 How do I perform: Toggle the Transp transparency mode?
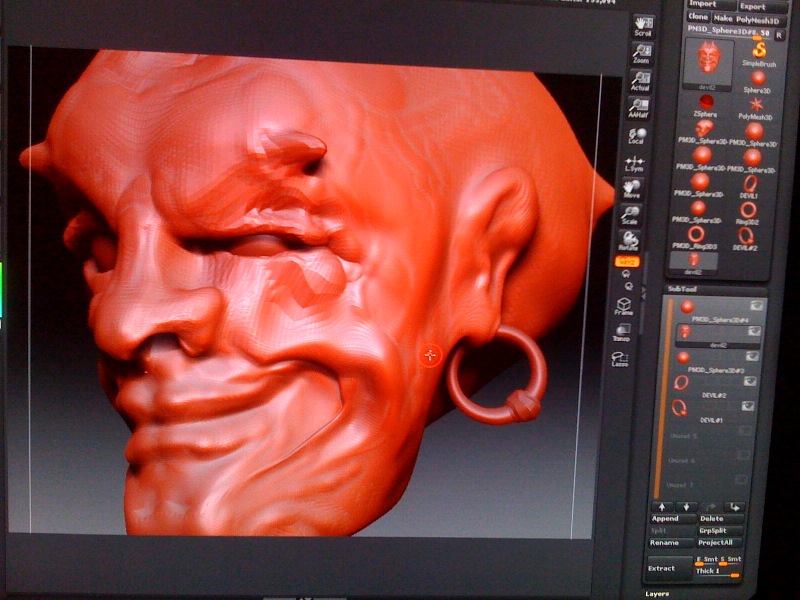622,334
